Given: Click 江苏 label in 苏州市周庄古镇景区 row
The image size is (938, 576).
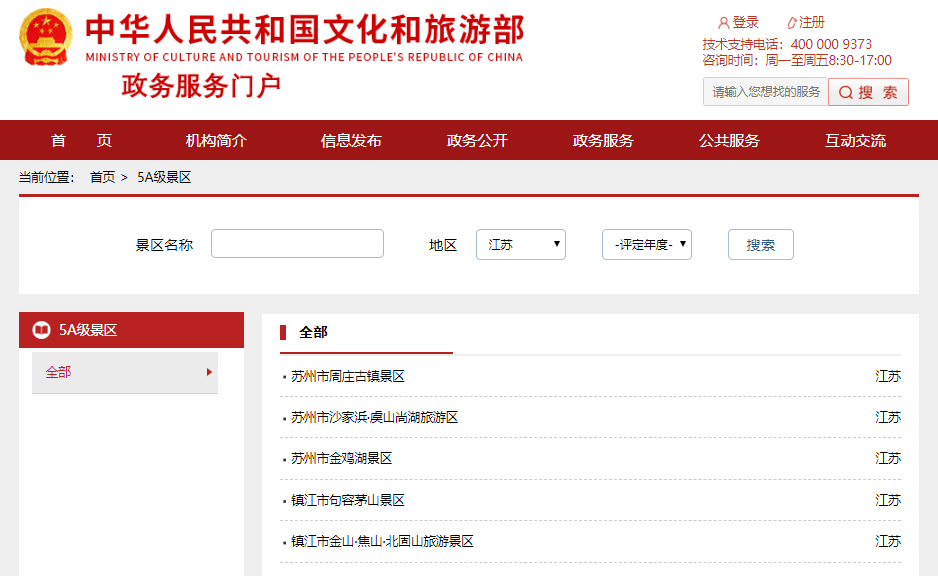Looking at the screenshot, I should [888, 376].
